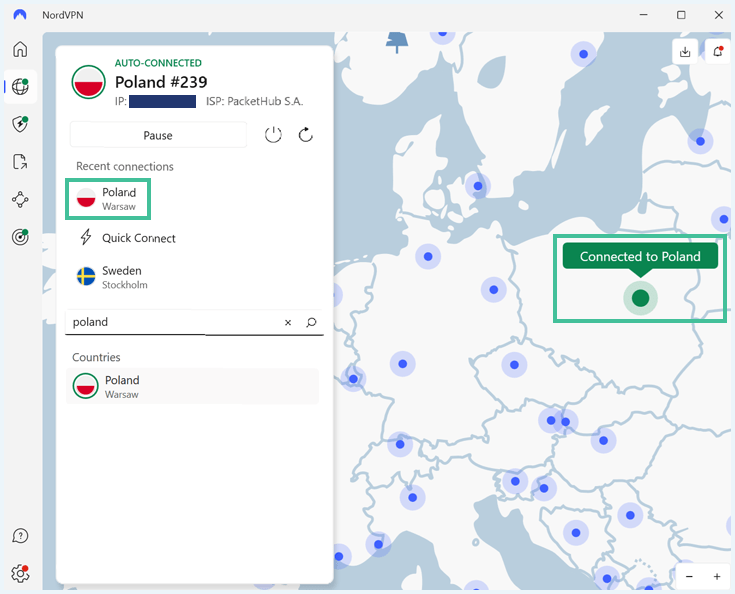Click the Denmark server marker on map
735x594 pixels.
pos(478,186)
